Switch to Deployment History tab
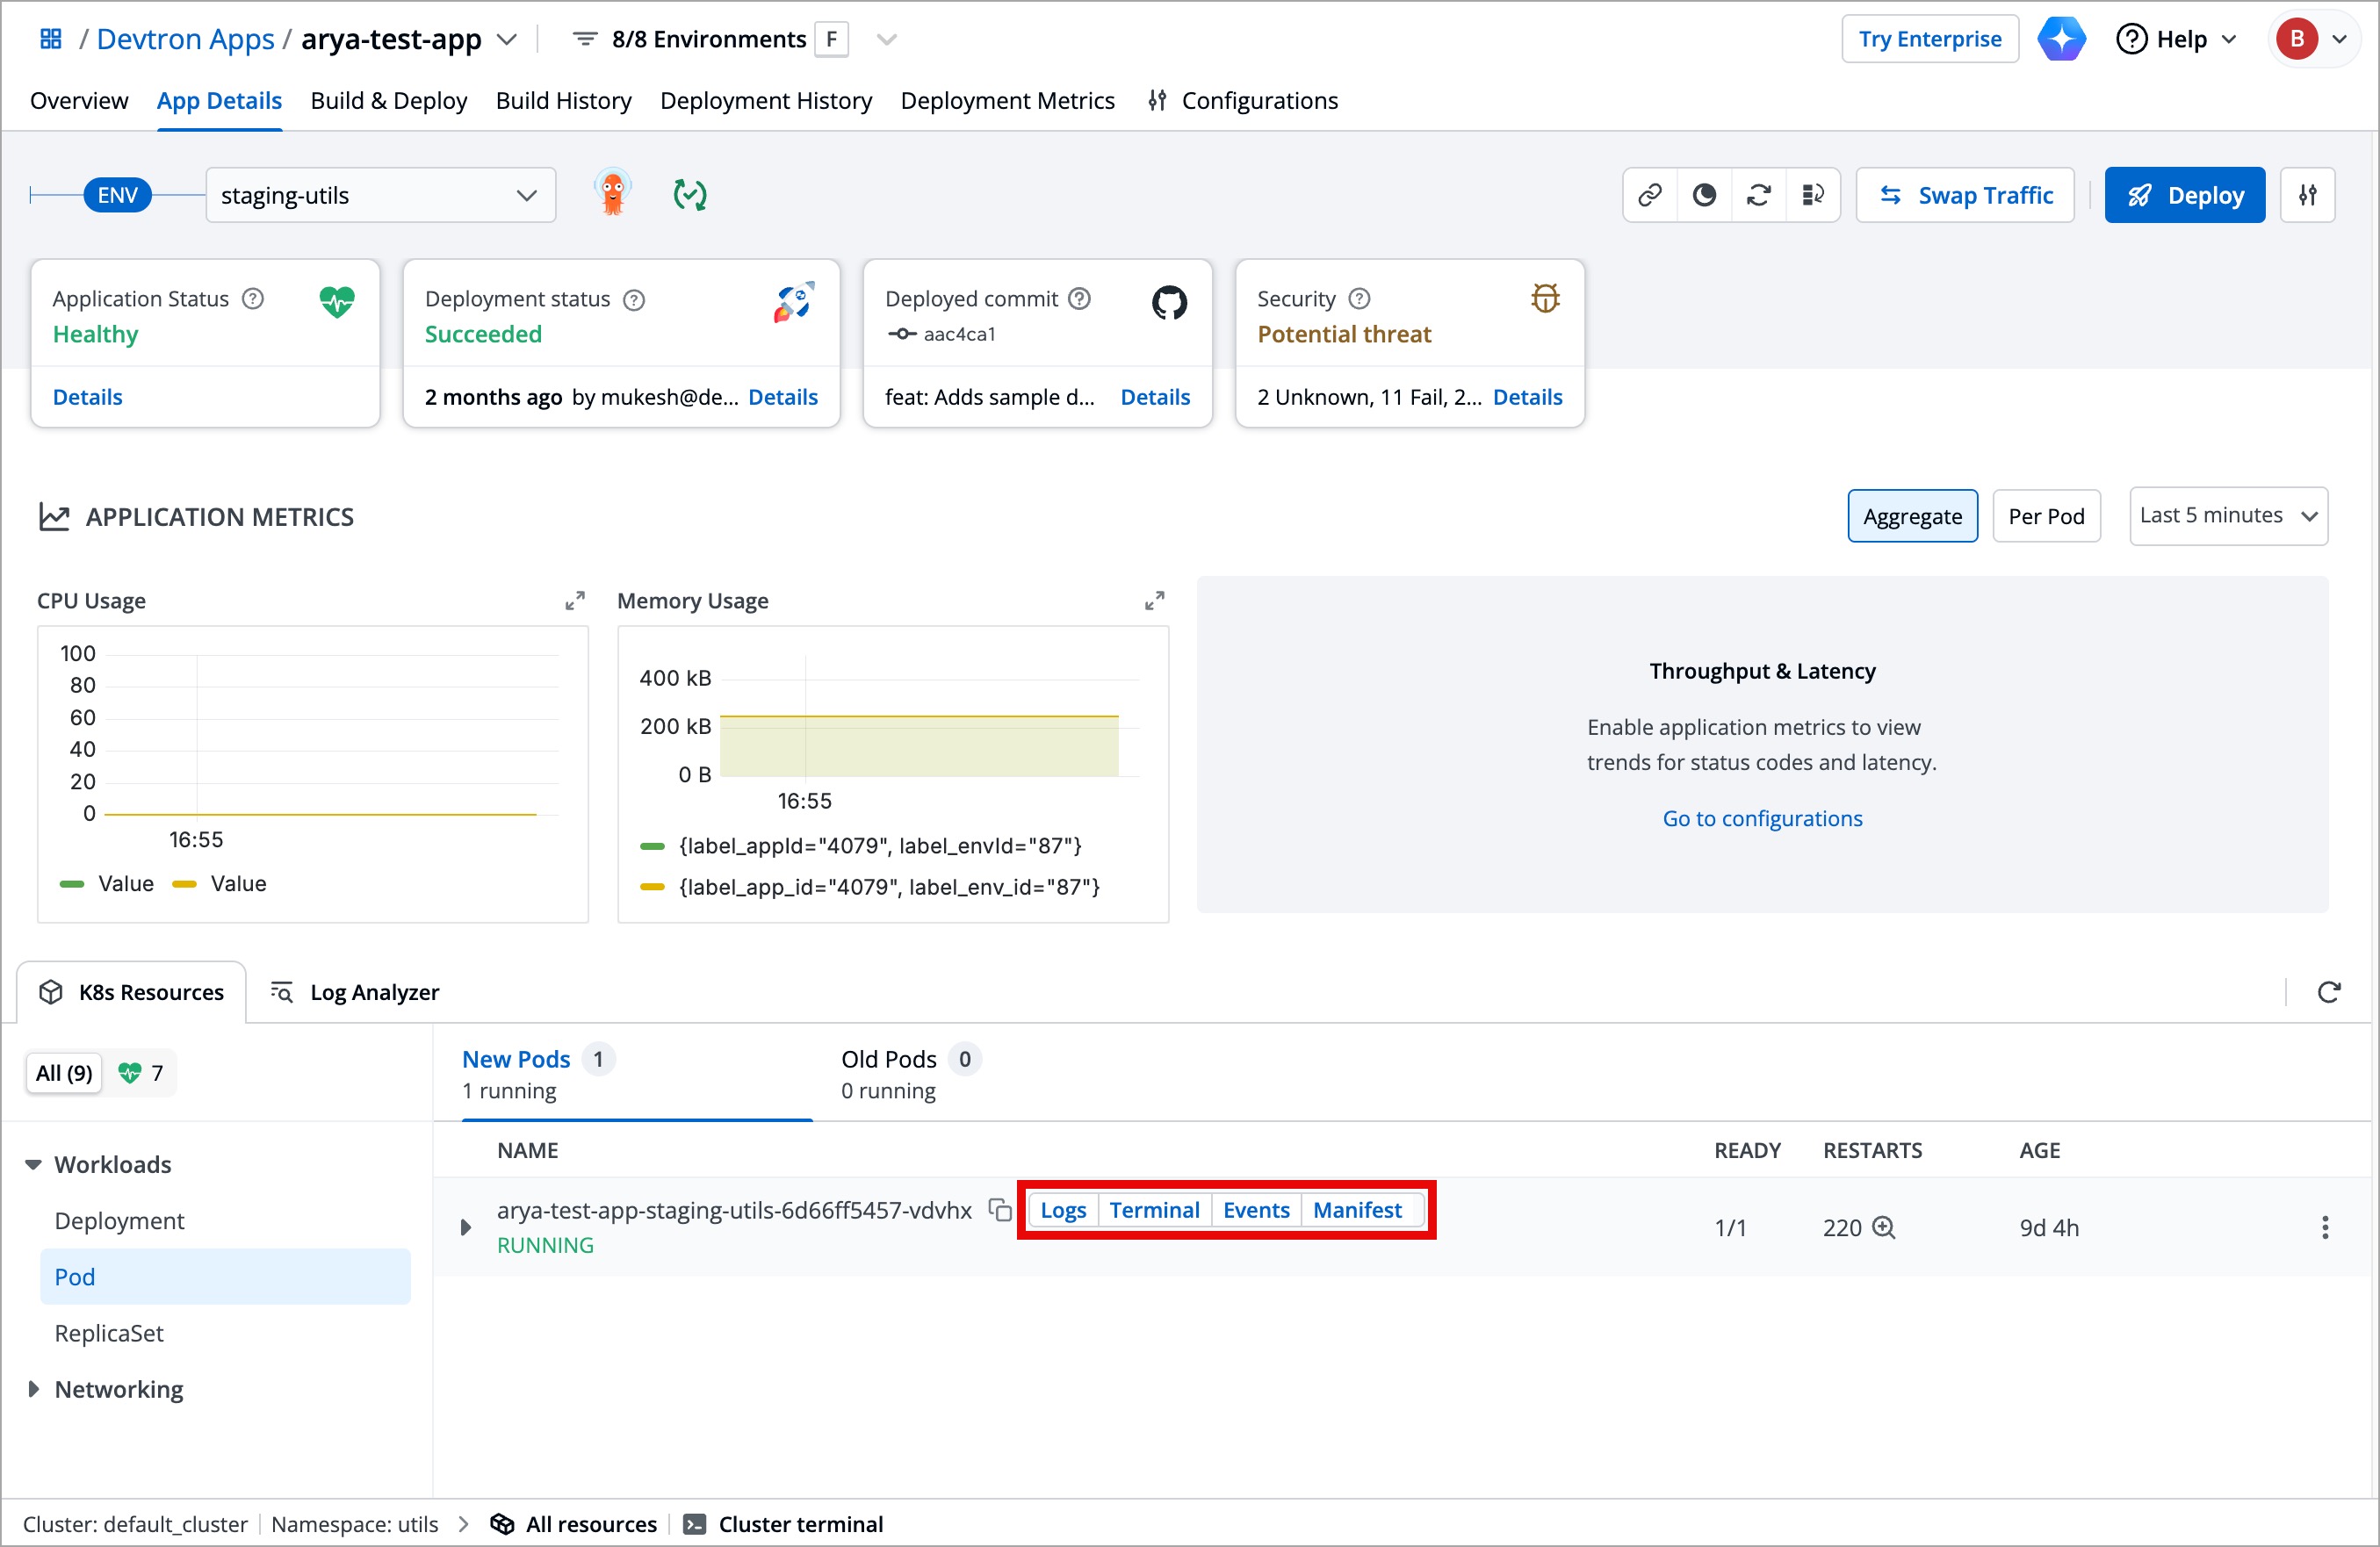2380x1547 pixels. click(x=766, y=101)
